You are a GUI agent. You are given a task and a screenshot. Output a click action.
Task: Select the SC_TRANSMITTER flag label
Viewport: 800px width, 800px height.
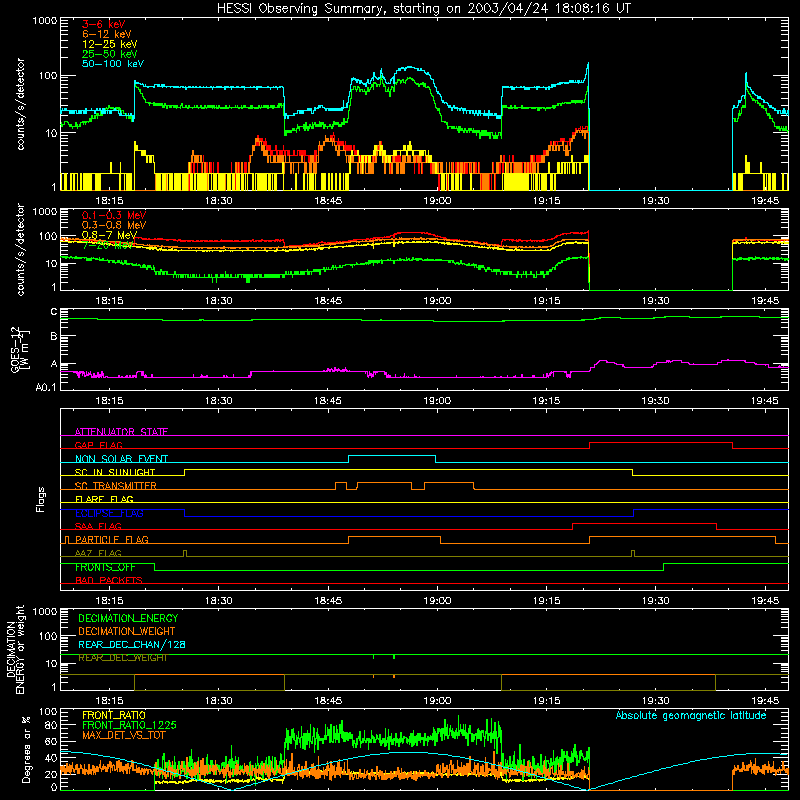pos(116,486)
